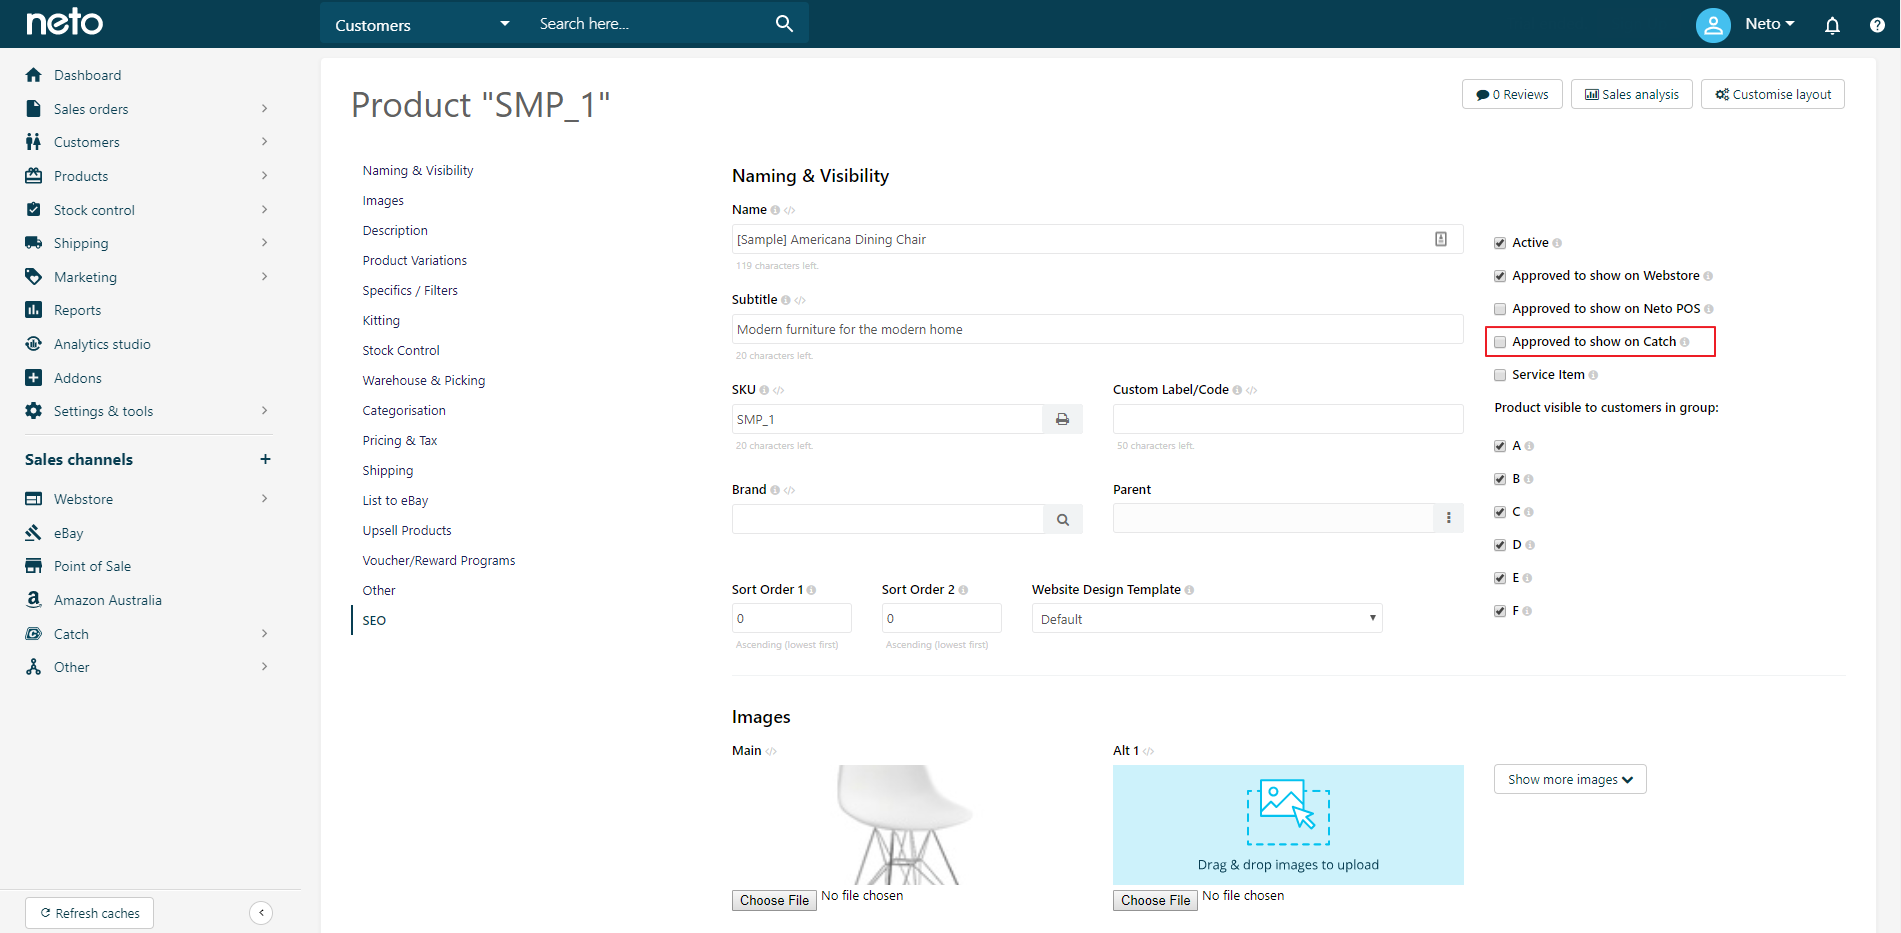
Task: Click the search magnifier icon
Action: pos(784,23)
